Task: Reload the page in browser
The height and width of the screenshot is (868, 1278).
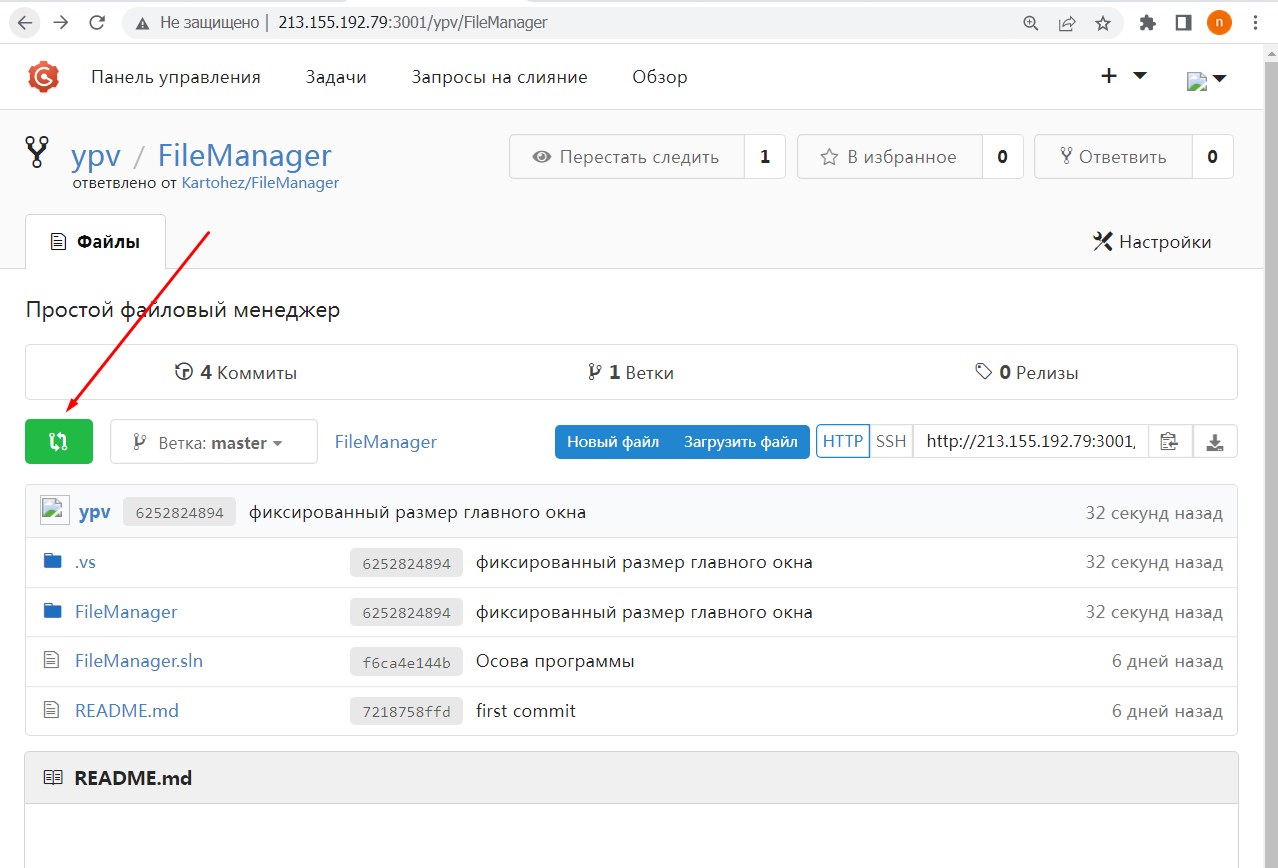Action: [97, 23]
